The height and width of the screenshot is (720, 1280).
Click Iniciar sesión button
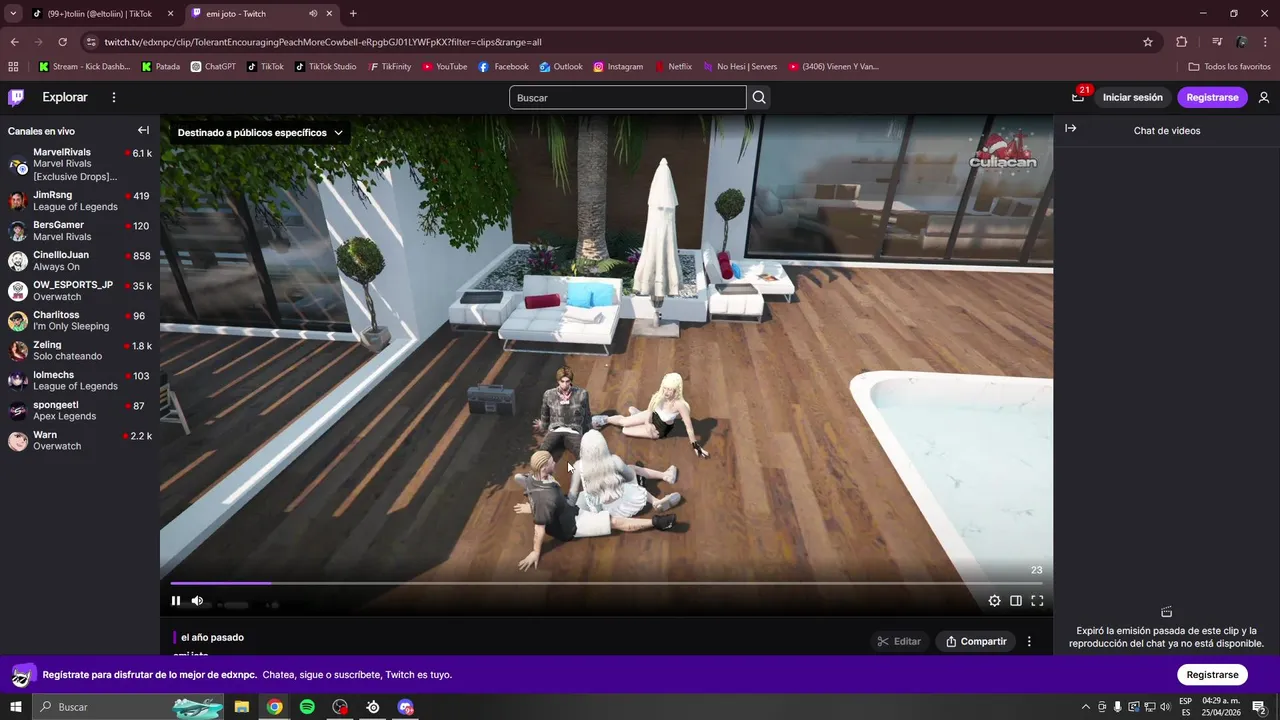click(1133, 97)
